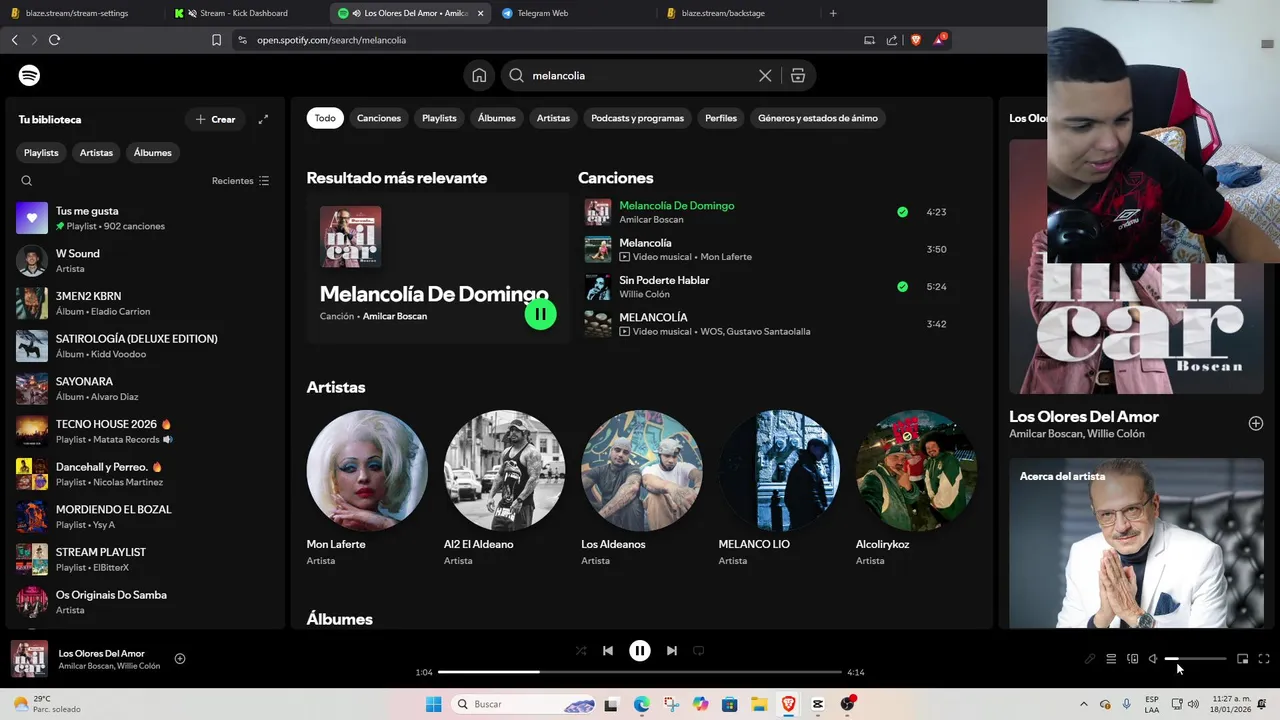Toggle shuffle in the player controls
The height and width of the screenshot is (720, 1280).
(x=581, y=650)
